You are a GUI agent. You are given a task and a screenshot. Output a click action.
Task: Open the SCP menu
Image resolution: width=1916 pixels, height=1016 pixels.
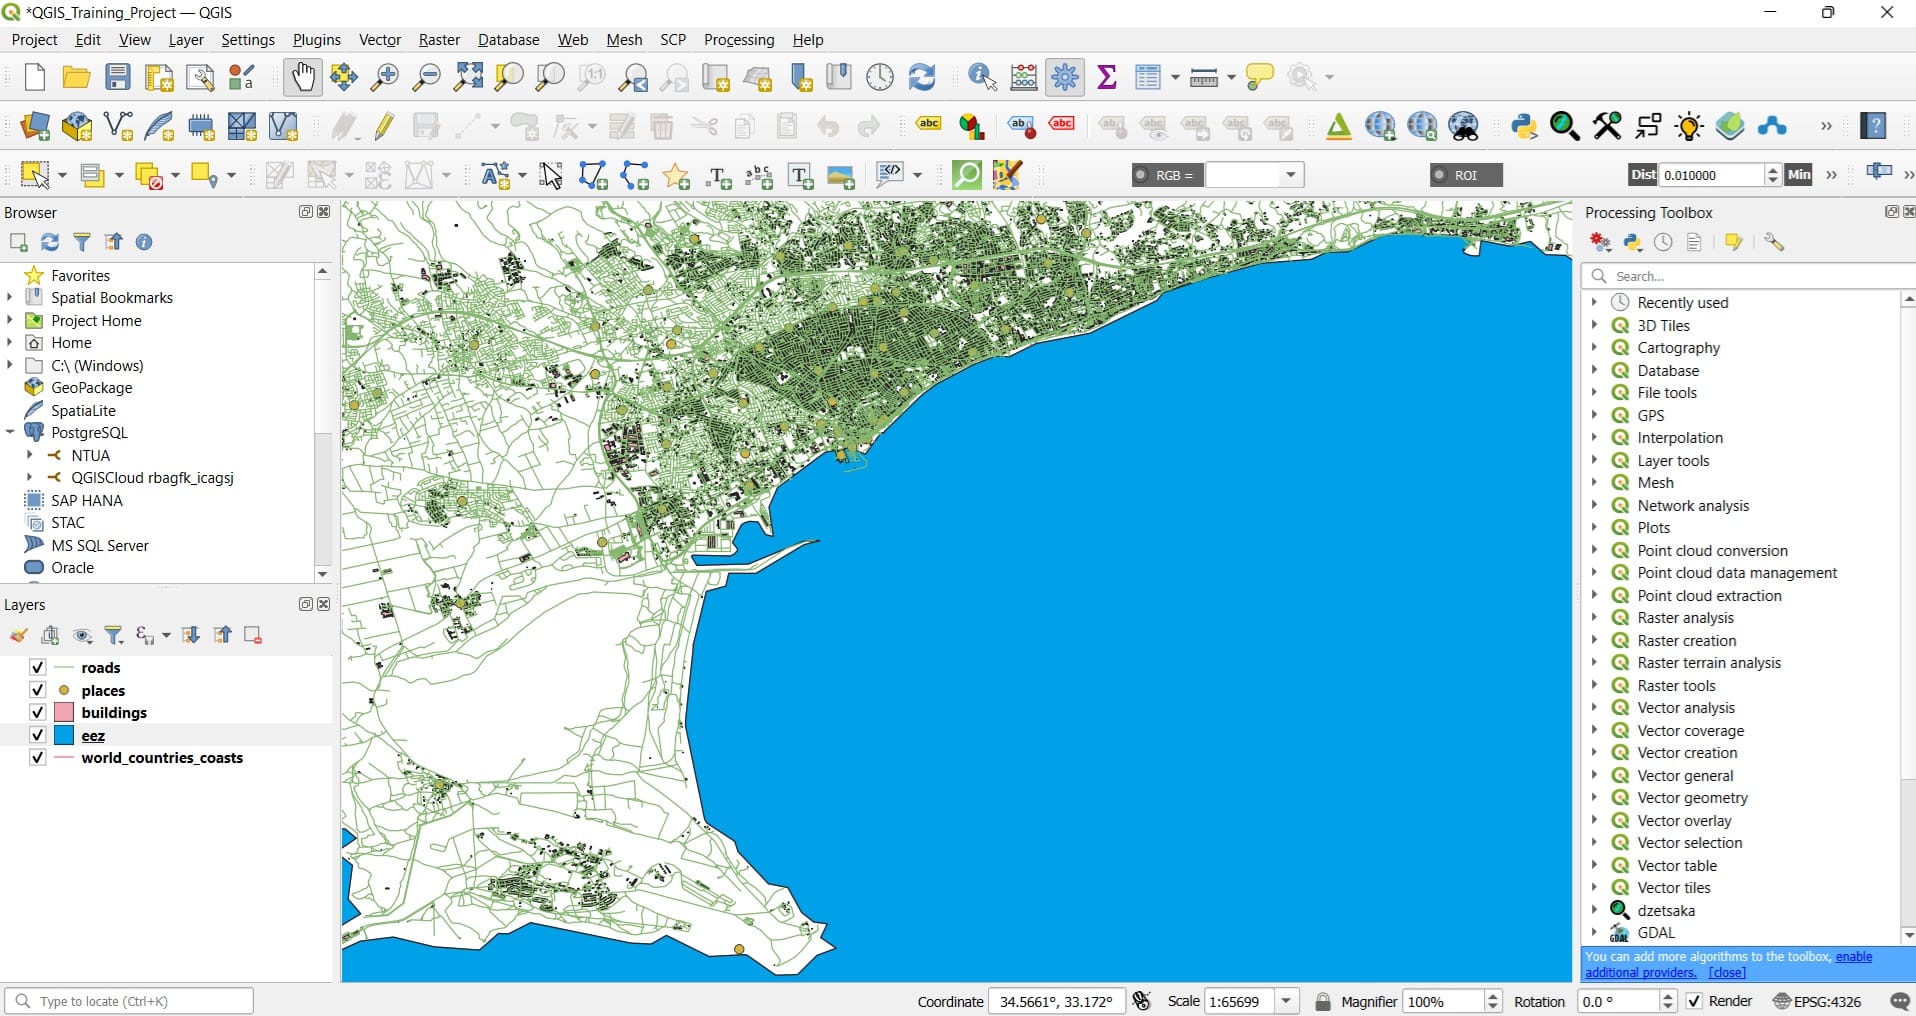point(673,40)
